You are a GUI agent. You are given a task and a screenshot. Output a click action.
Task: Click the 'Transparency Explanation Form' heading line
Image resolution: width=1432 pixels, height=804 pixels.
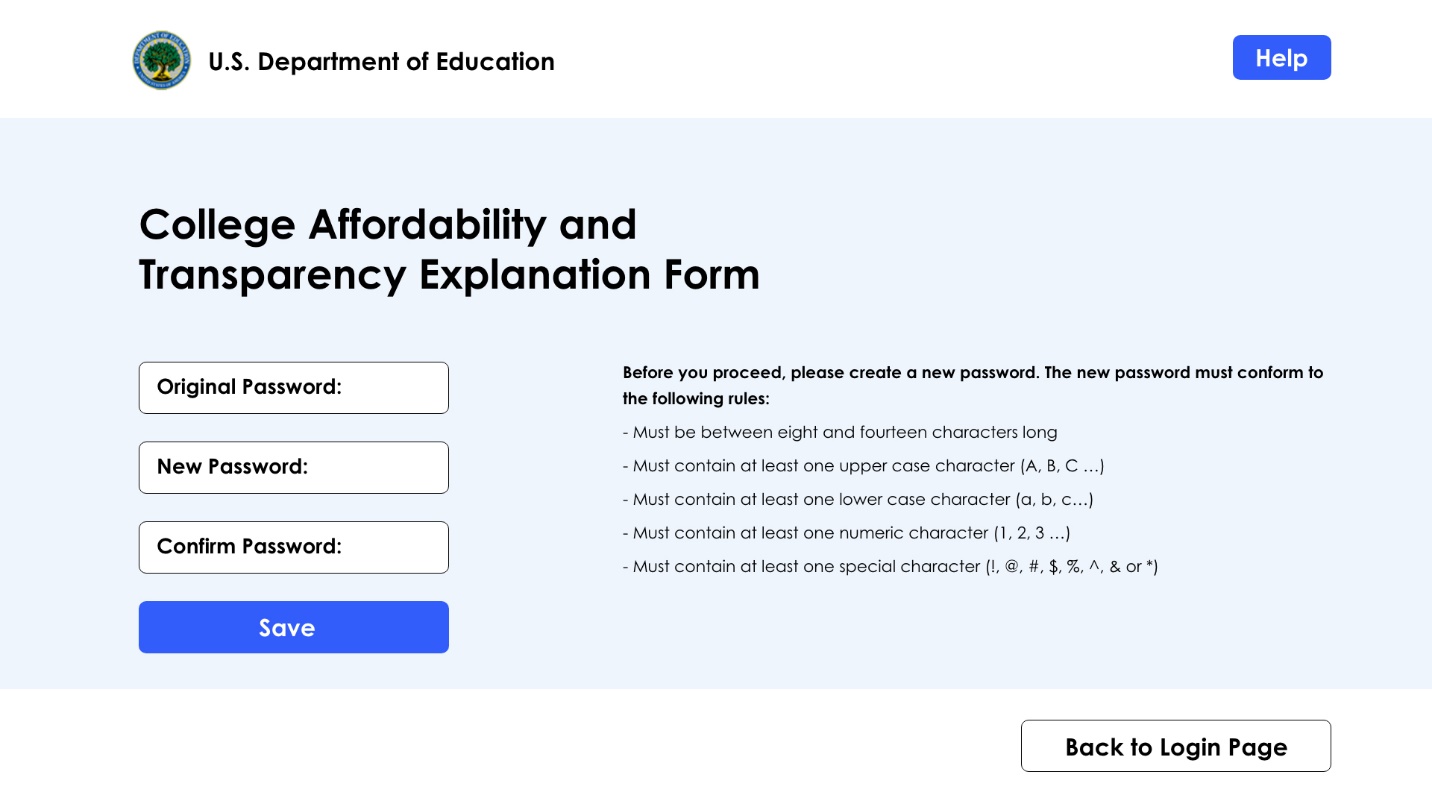449,275
